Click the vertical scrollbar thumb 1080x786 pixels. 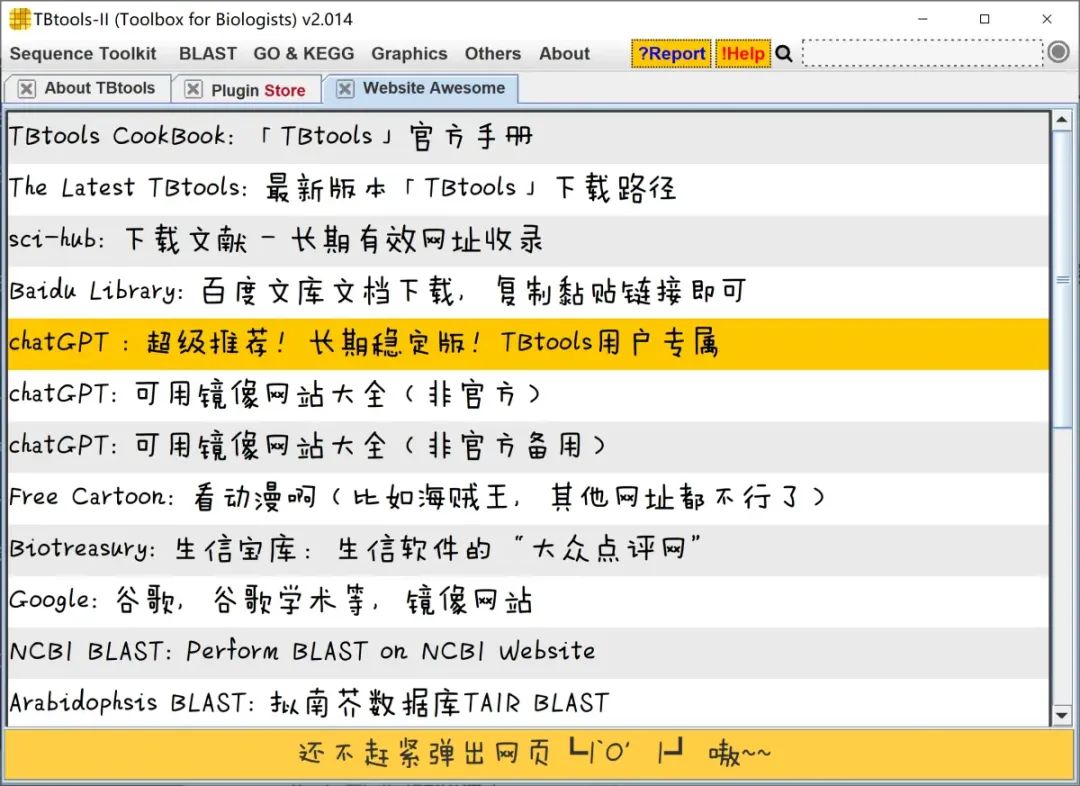[1061, 279]
